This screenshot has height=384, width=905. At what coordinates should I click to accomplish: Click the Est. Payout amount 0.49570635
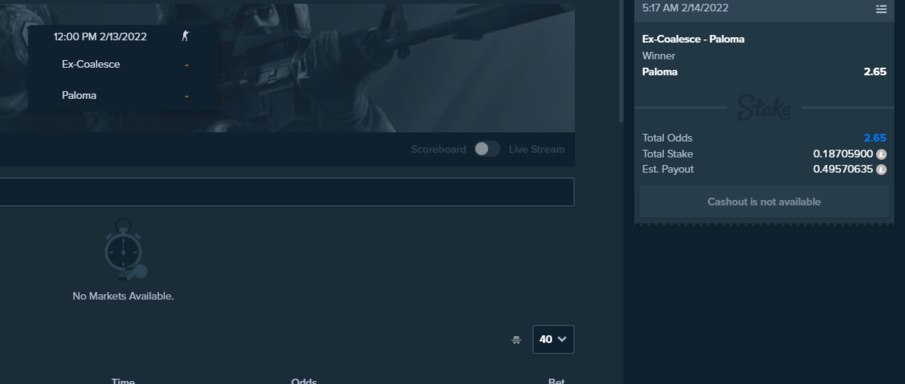[x=843, y=170]
